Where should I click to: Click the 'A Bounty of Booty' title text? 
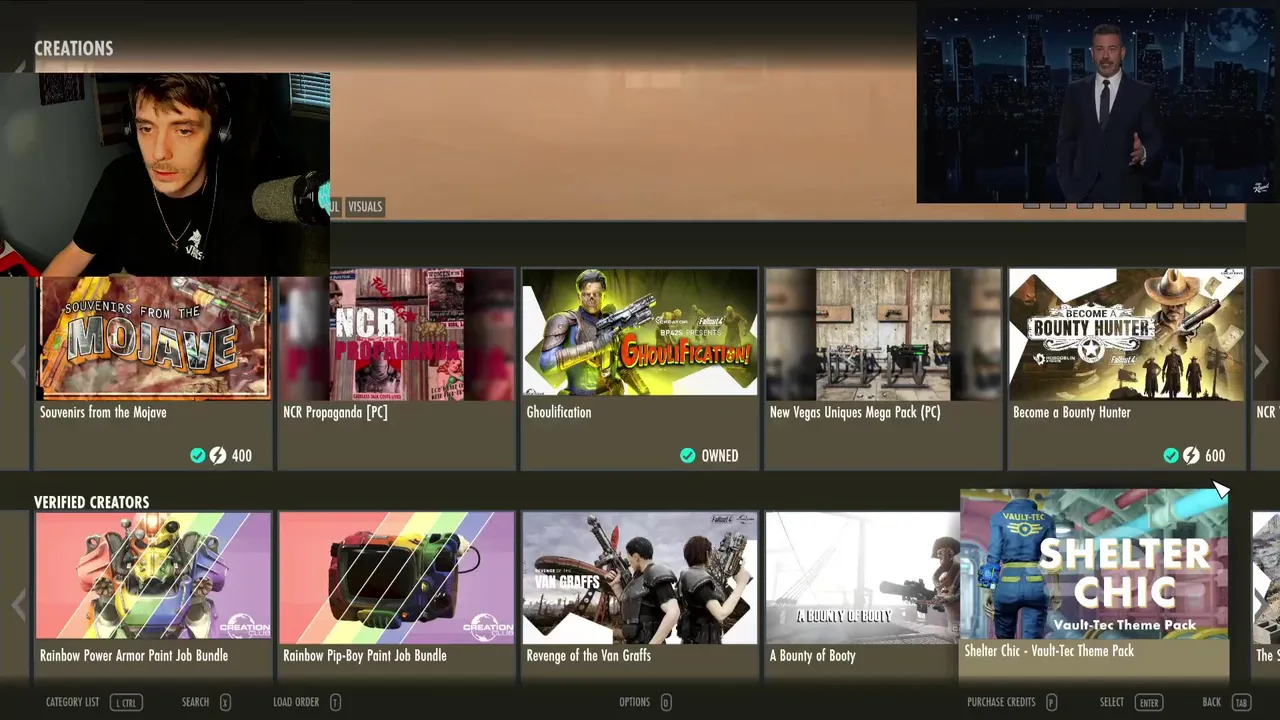pyautogui.click(x=813, y=655)
